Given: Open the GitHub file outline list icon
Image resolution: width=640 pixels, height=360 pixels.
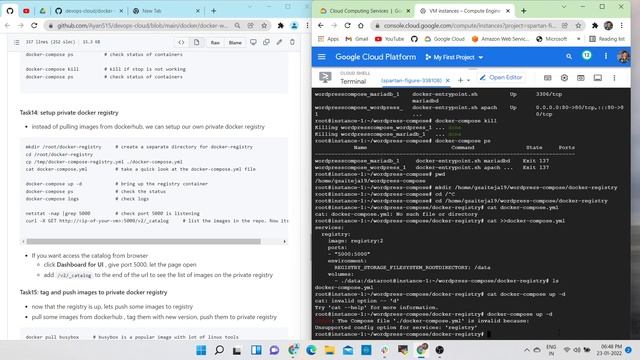Looking at the screenshot, I should [x=16, y=42].
